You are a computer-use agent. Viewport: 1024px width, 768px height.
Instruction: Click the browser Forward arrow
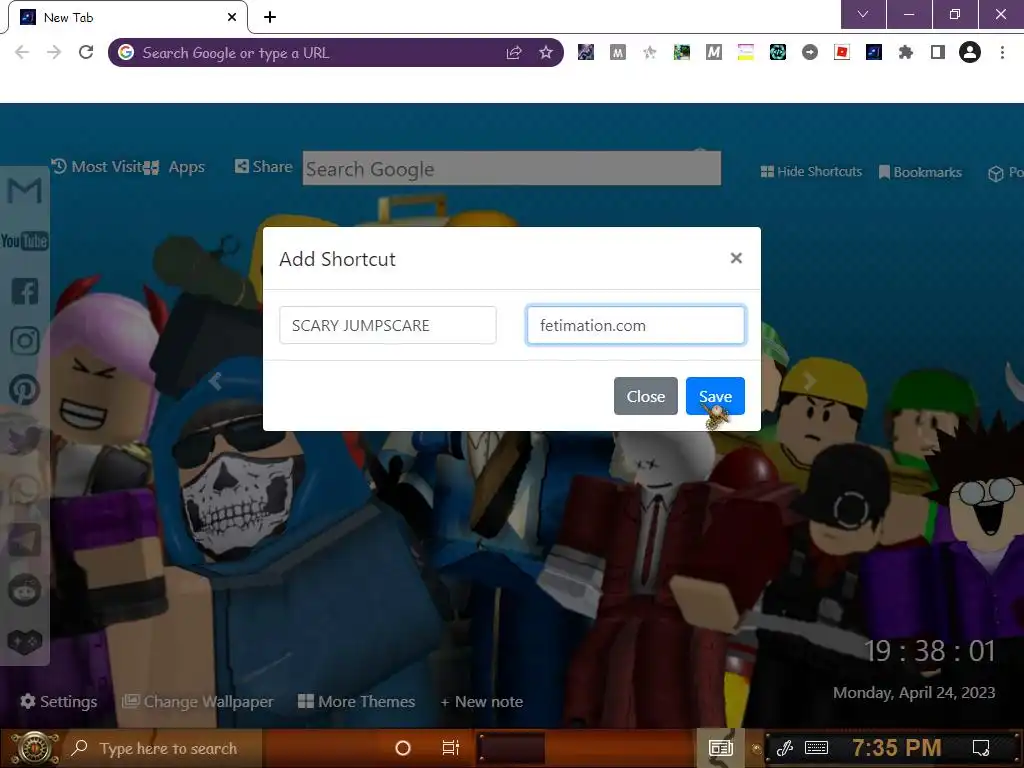coord(54,52)
